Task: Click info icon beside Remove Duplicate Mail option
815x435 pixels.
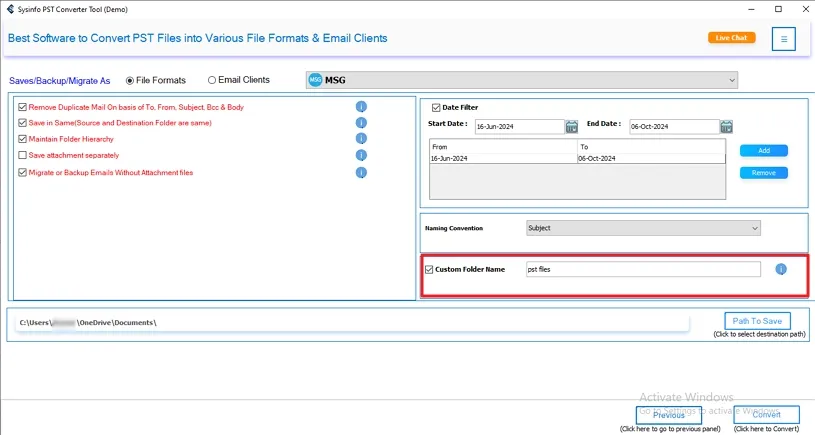Action: click(361, 107)
